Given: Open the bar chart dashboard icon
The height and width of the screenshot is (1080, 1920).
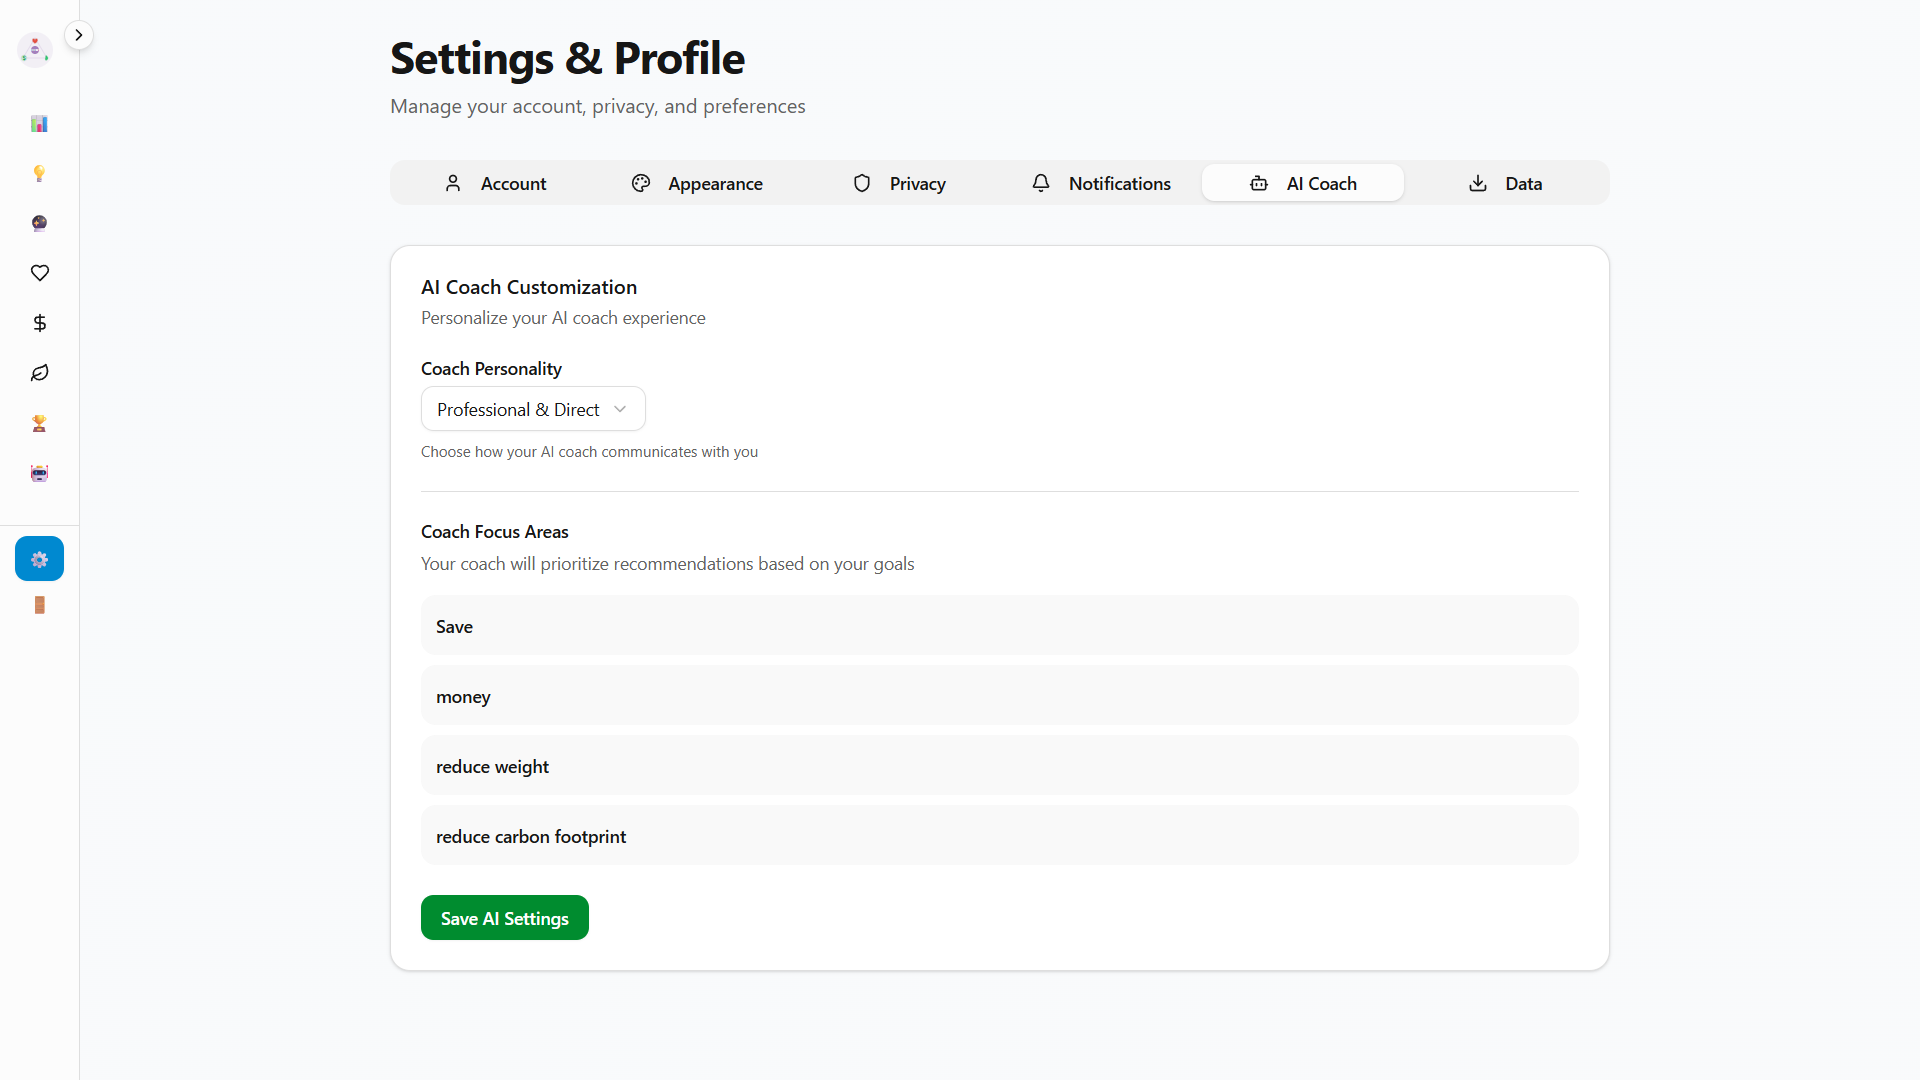Looking at the screenshot, I should 39,124.
